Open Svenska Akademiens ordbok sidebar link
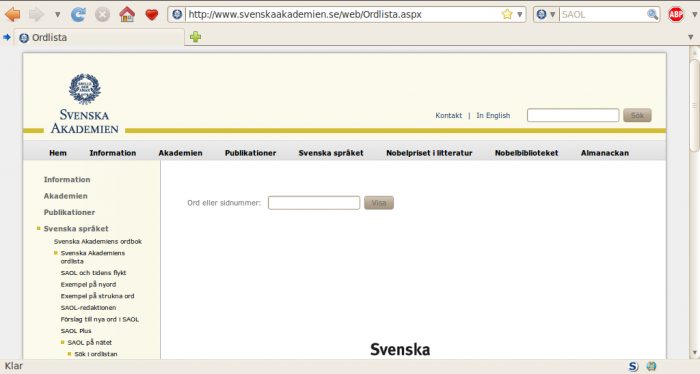Screen dimensions: 700x374 click(98, 241)
